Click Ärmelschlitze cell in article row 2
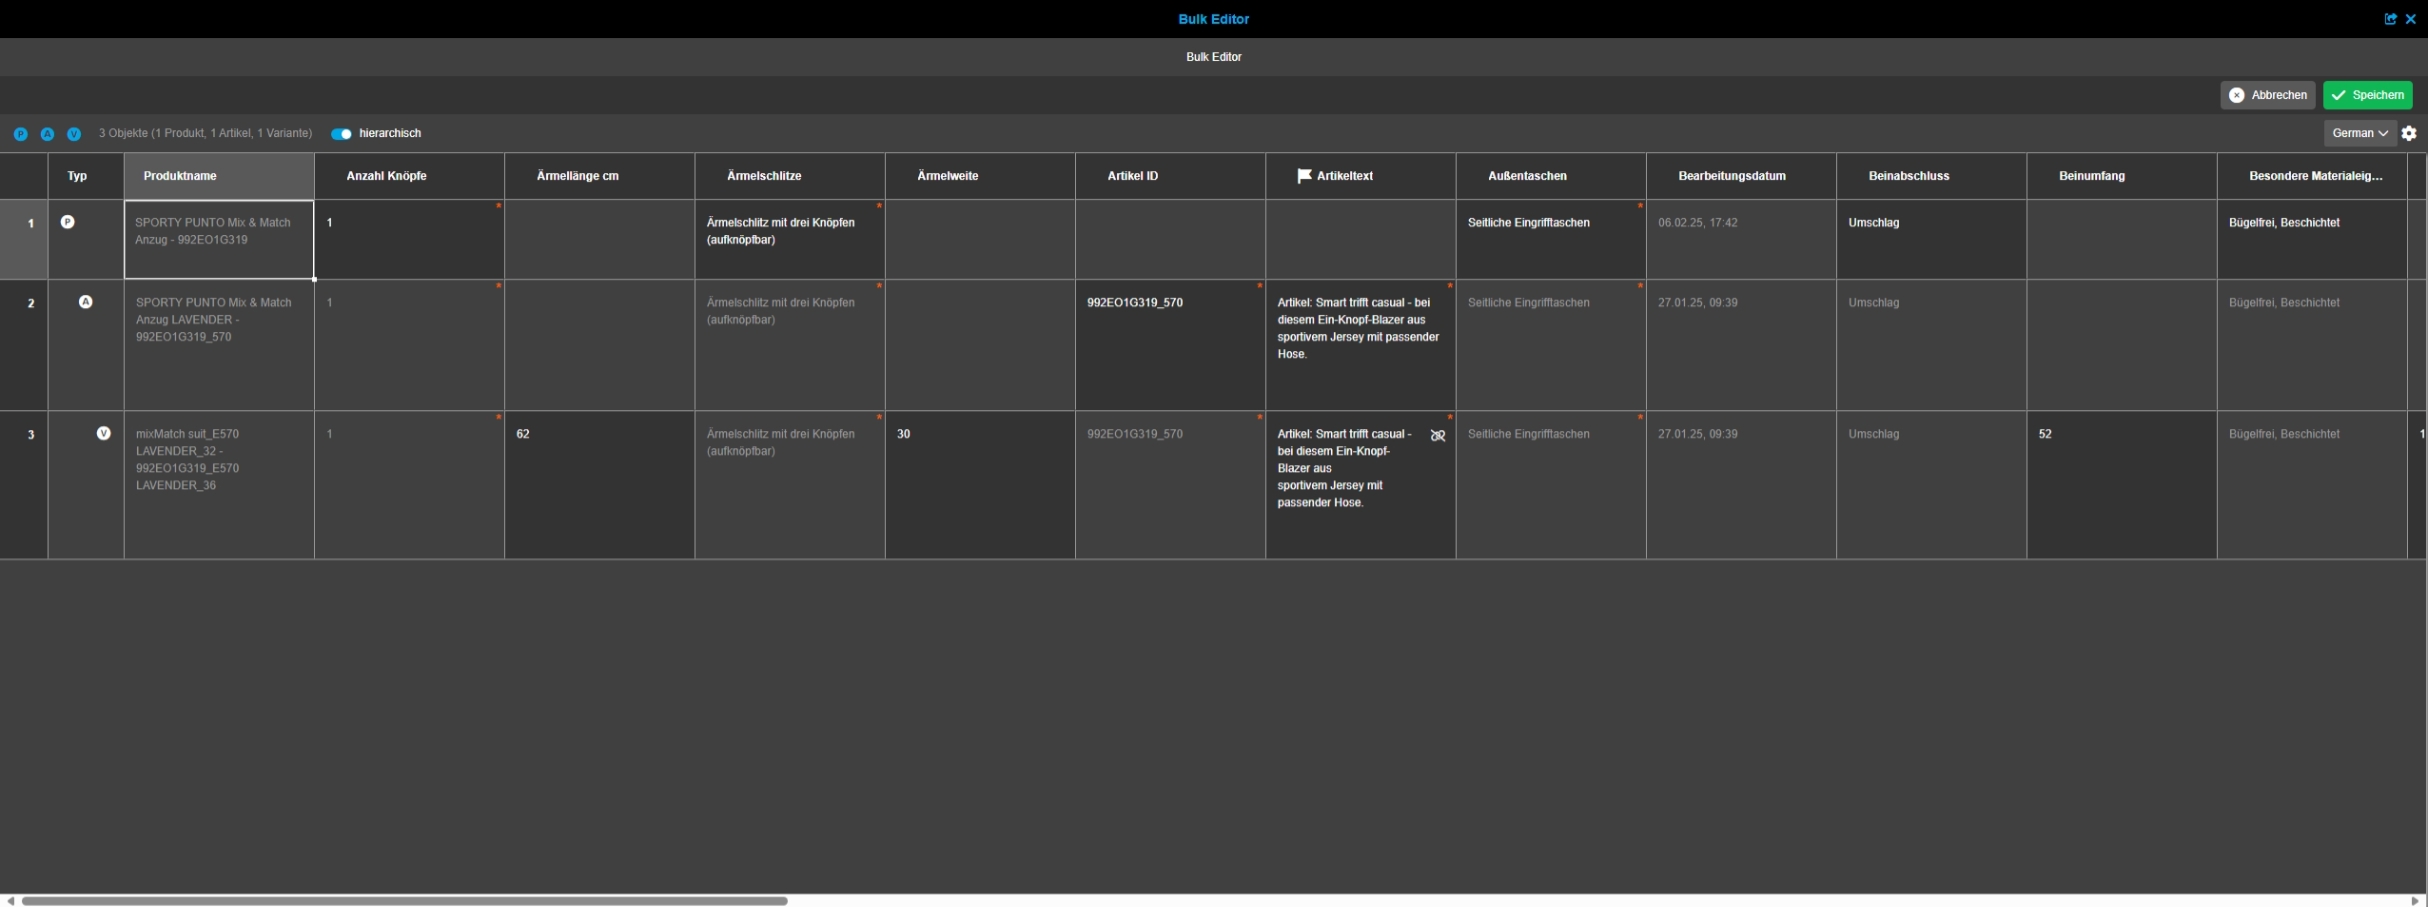The image size is (2428, 907). (790, 345)
